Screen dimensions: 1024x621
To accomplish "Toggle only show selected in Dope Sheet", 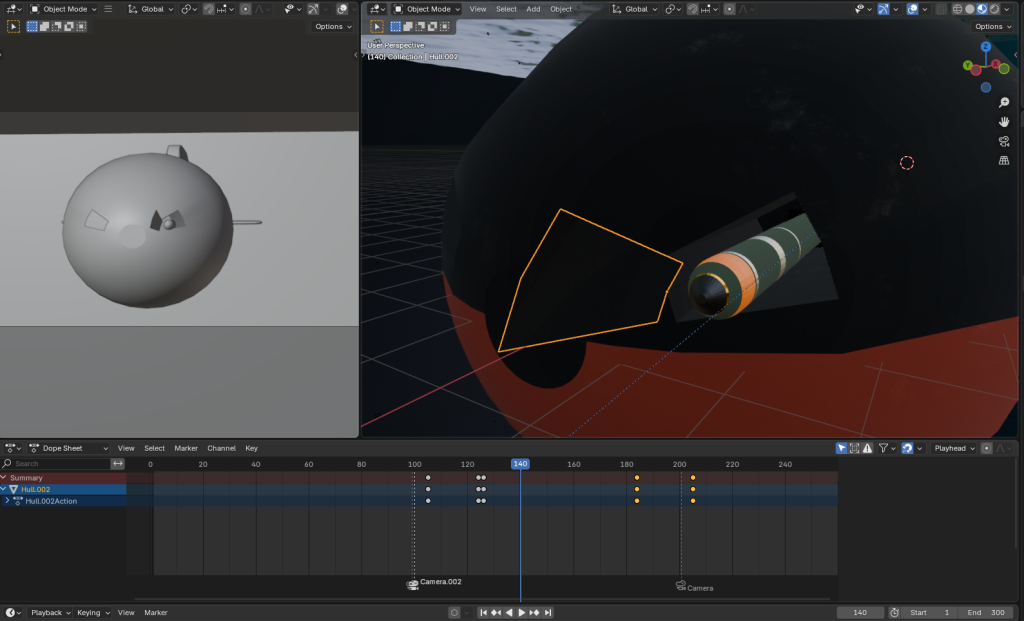I will click(841, 449).
